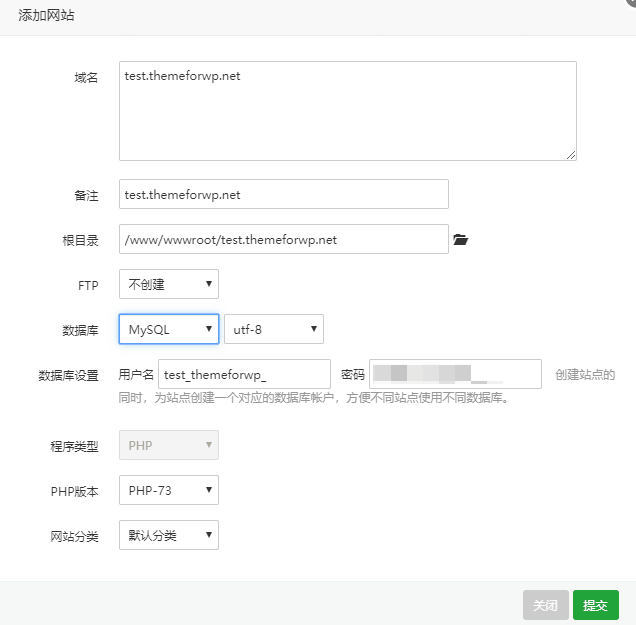Open the PHP-73 version dropdown
The height and width of the screenshot is (625, 636).
[168, 490]
